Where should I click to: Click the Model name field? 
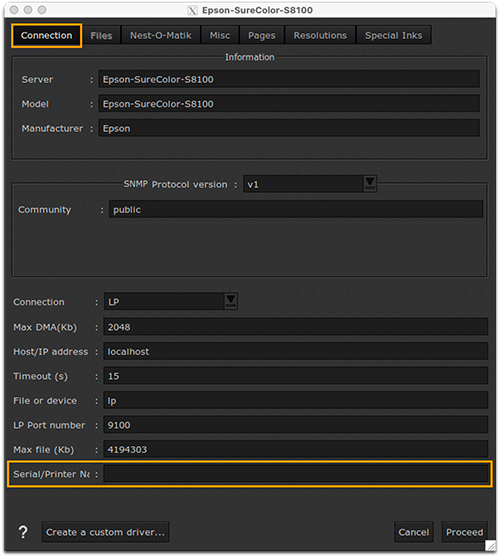(289, 103)
